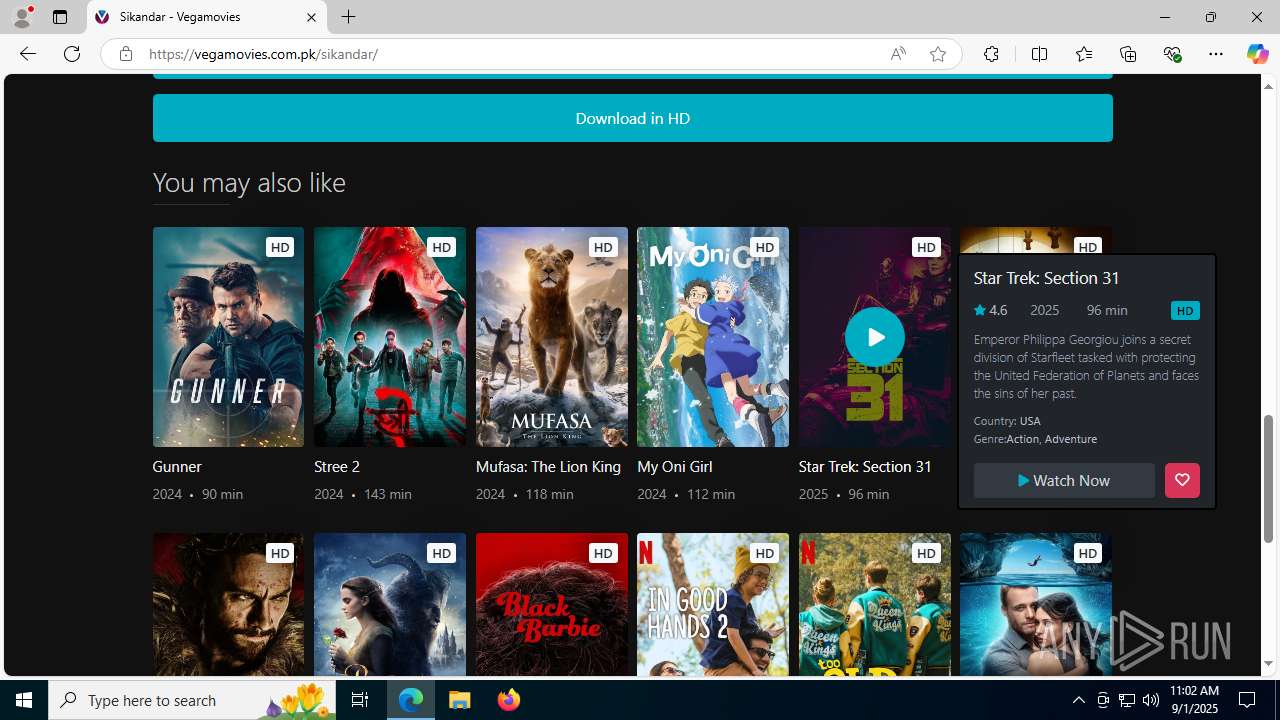
Task: Open File Explorer taskbar icon
Action: click(460, 700)
